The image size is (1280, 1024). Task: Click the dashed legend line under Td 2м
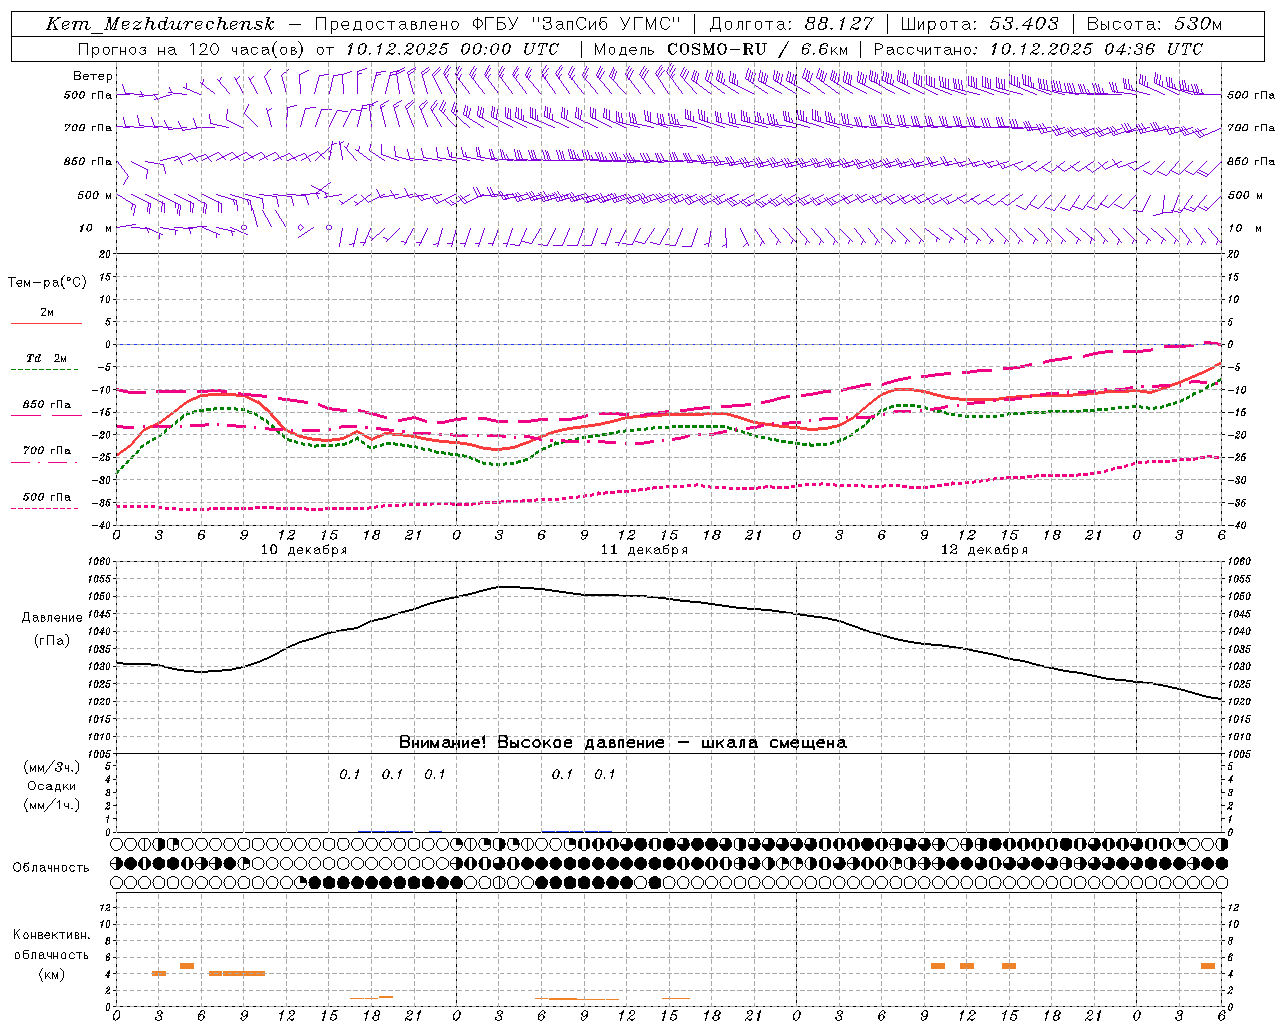pyautogui.click(x=46, y=370)
